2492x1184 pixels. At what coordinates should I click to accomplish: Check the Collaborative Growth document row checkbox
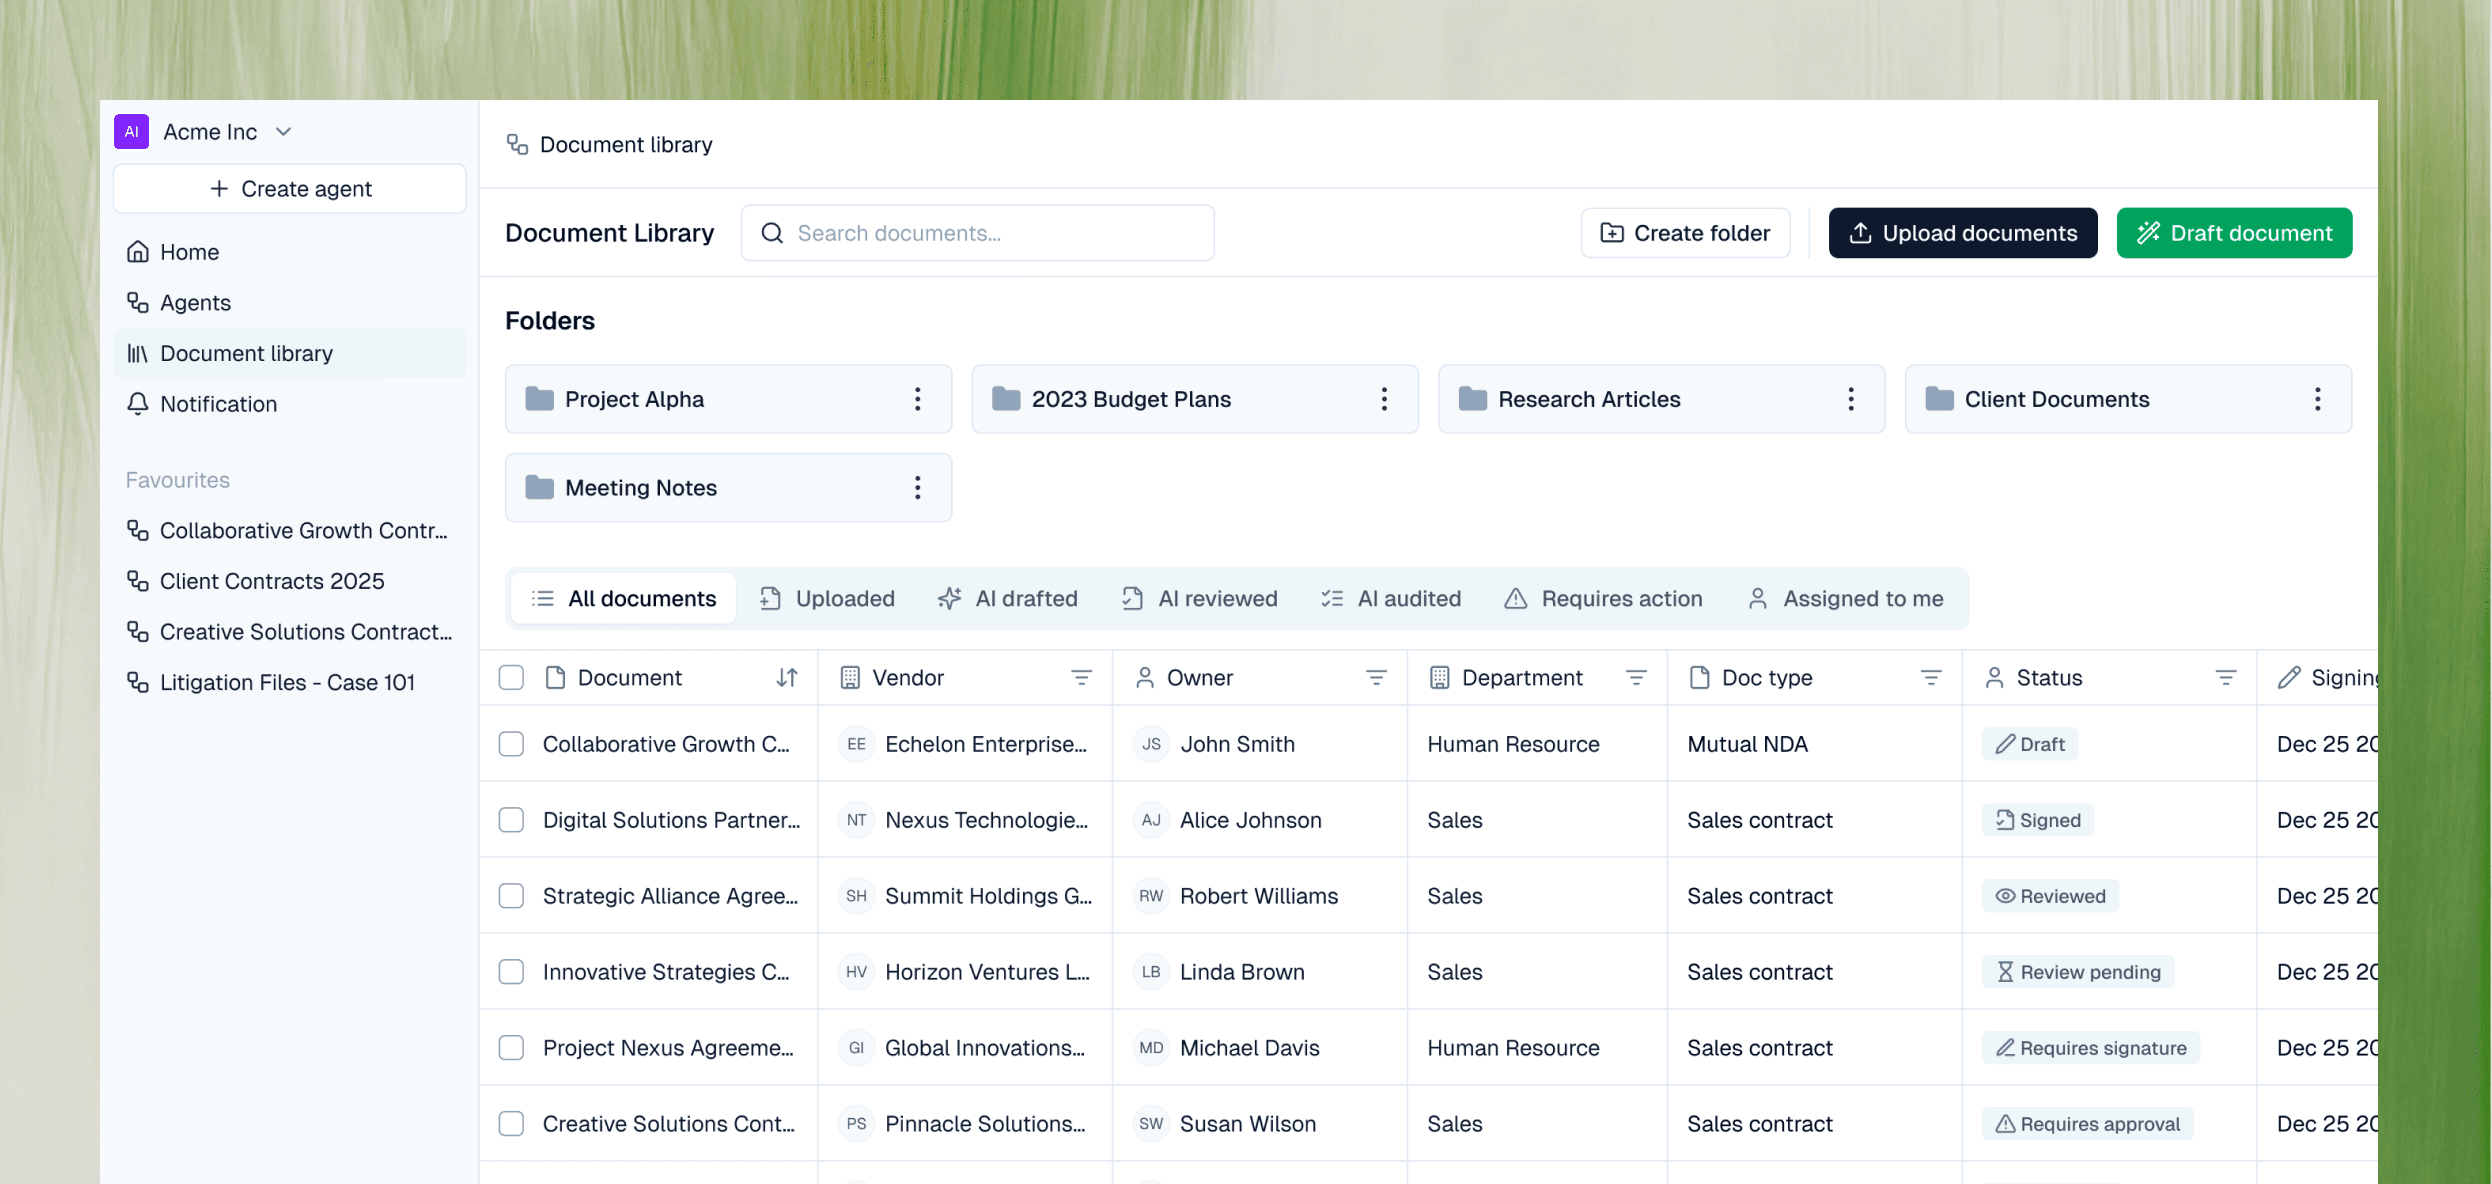[511, 744]
